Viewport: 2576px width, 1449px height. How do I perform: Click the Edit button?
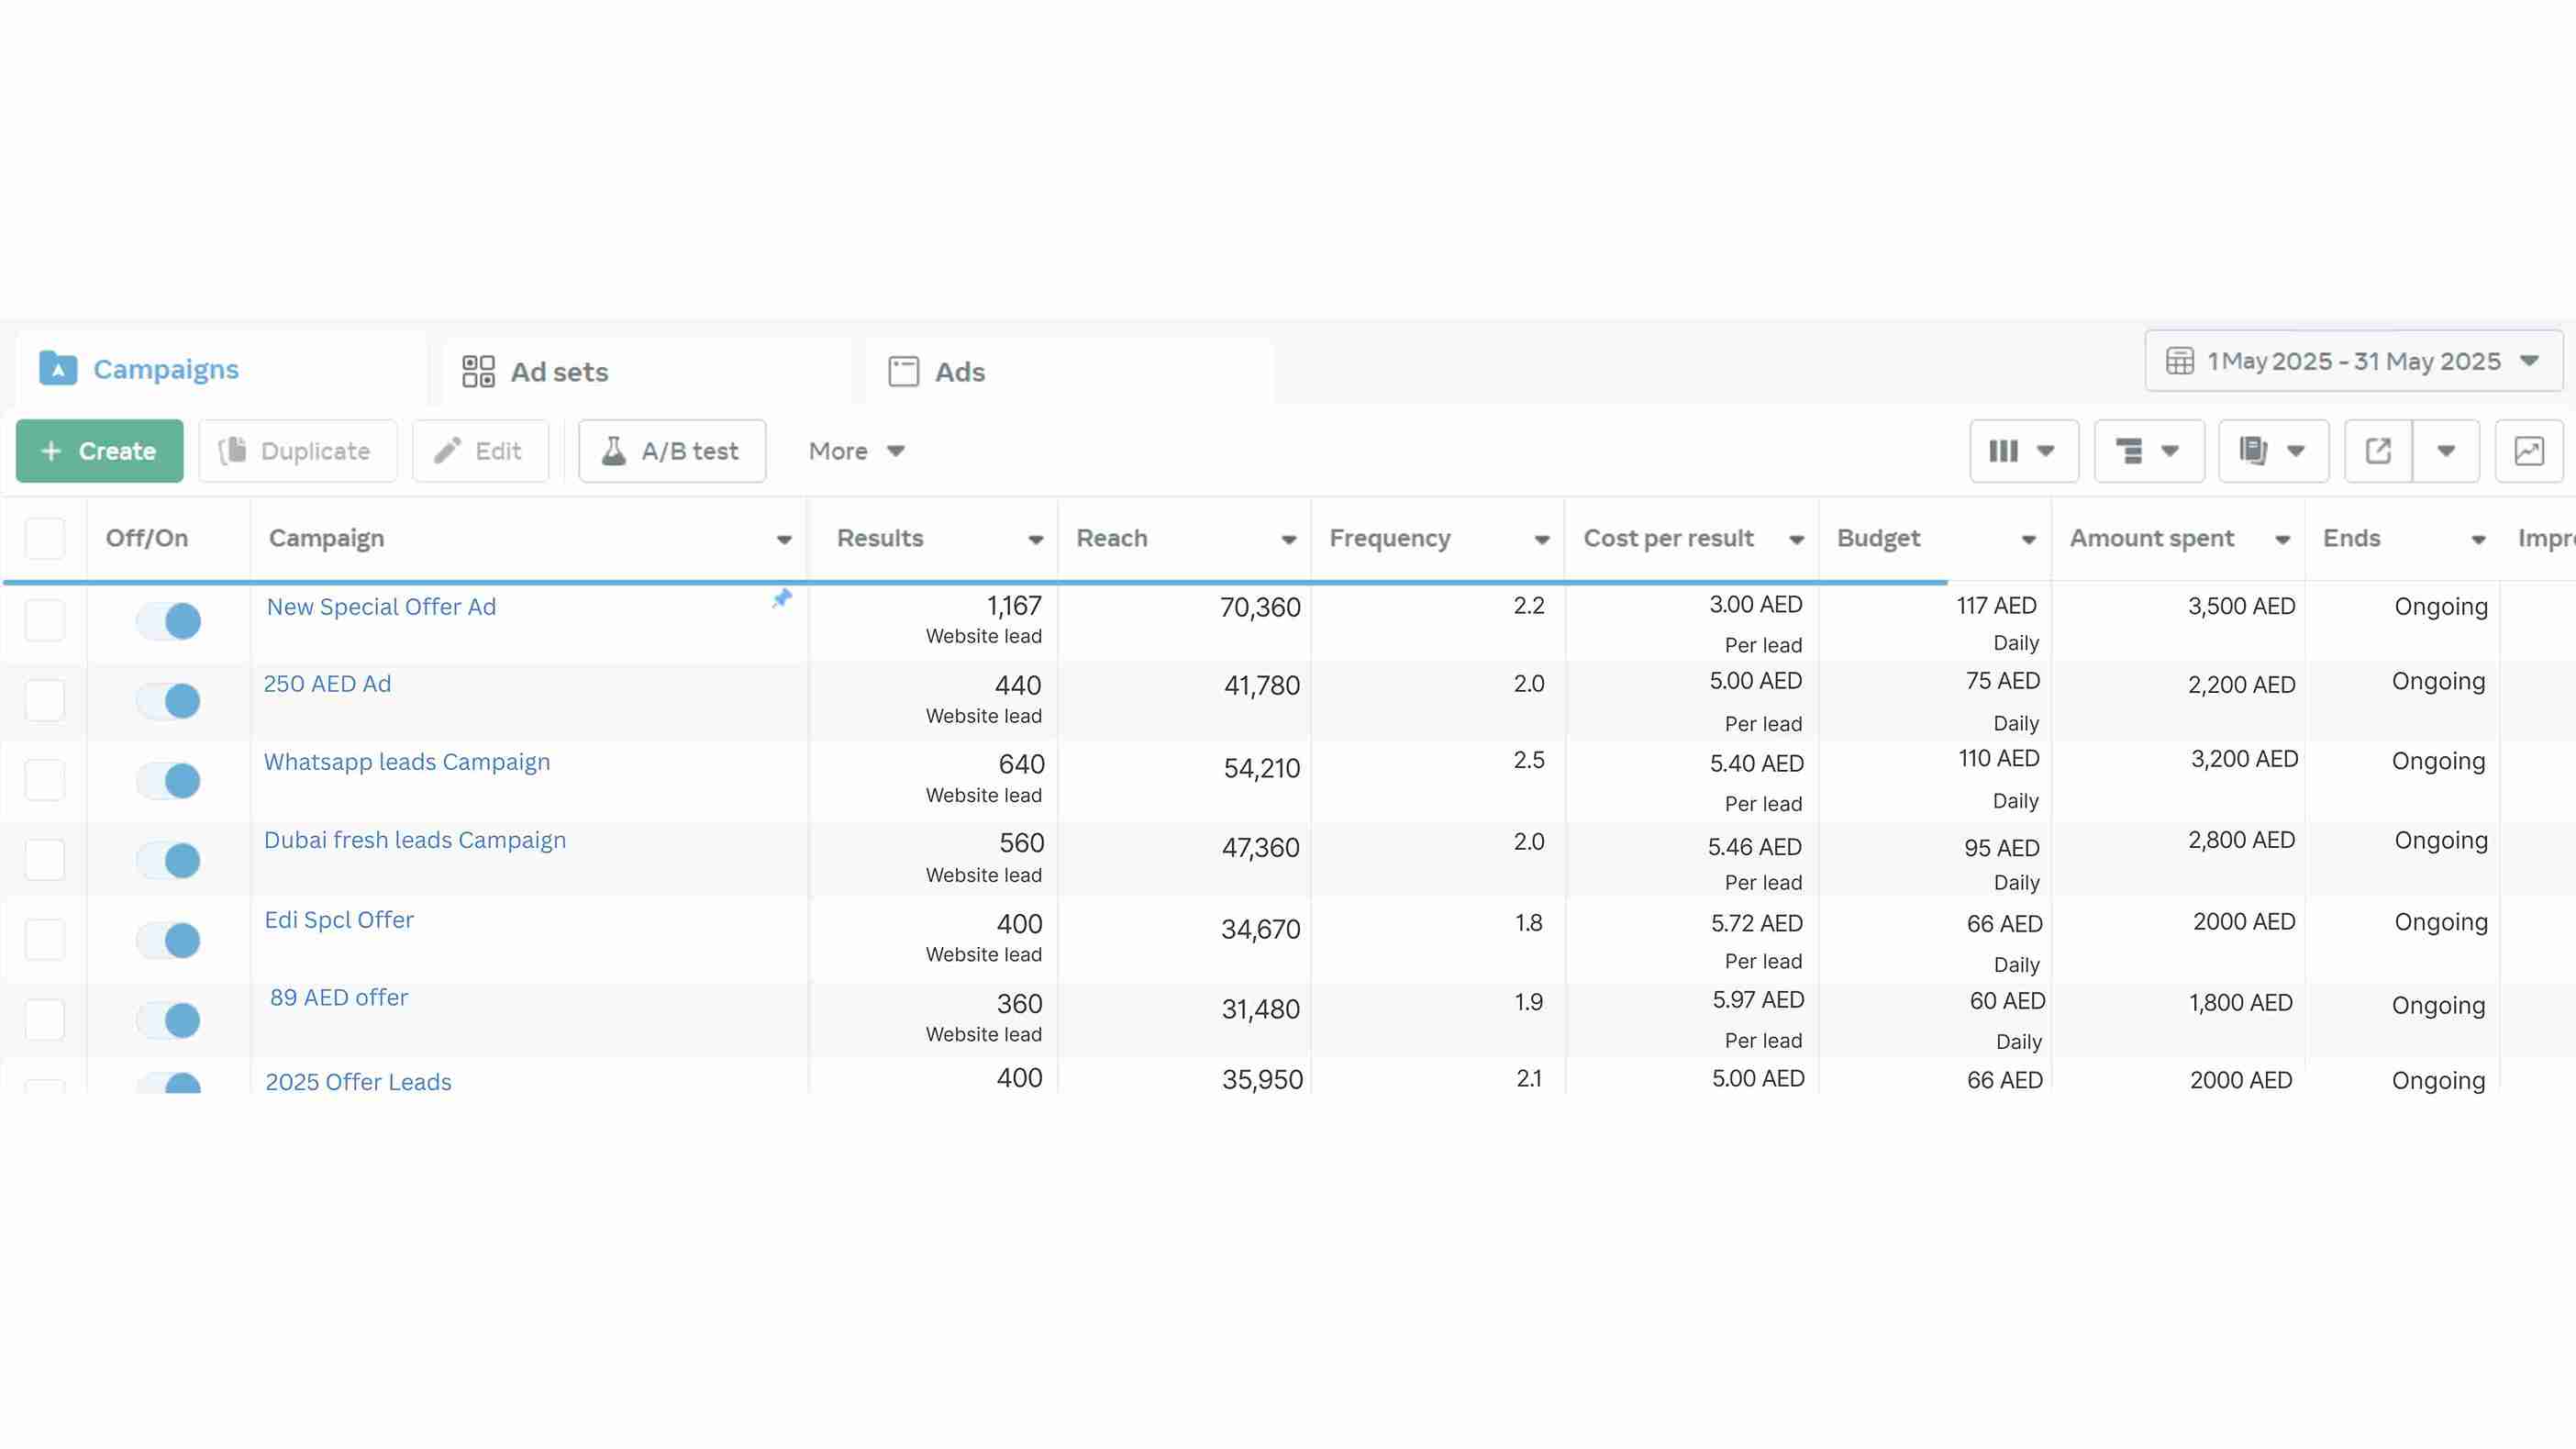point(481,451)
